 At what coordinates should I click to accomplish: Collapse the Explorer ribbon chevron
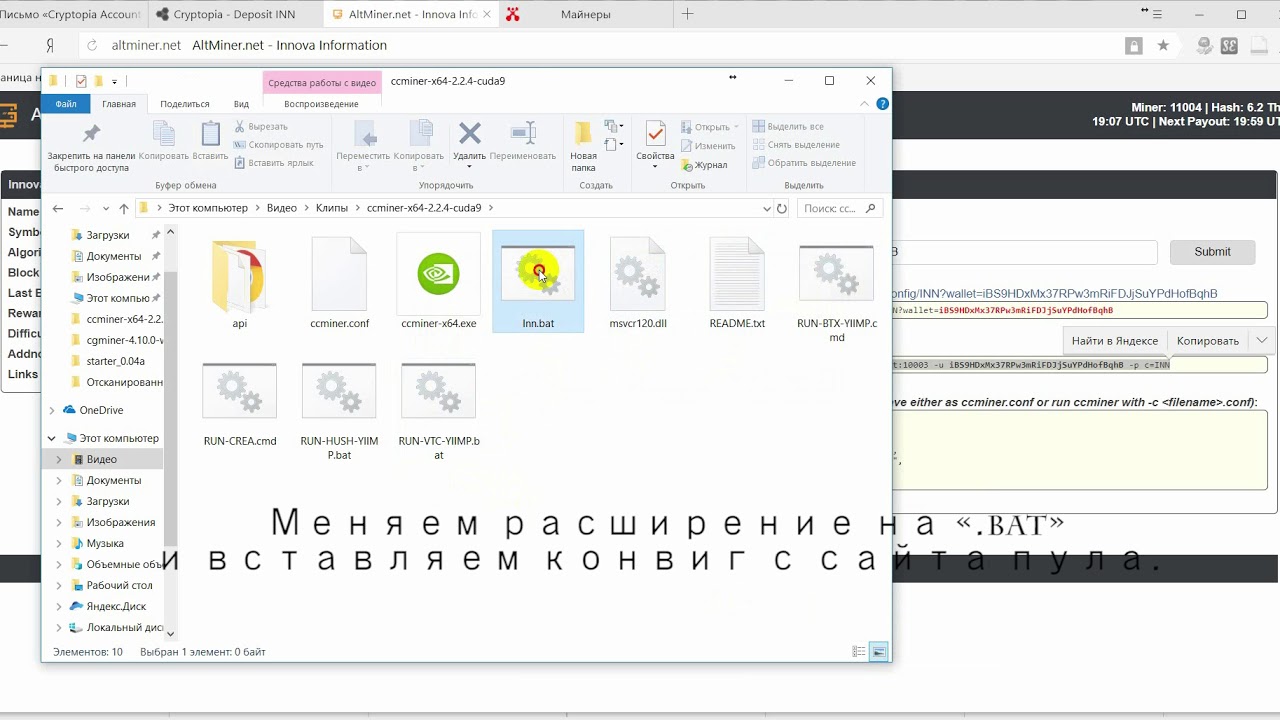click(865, 104)
